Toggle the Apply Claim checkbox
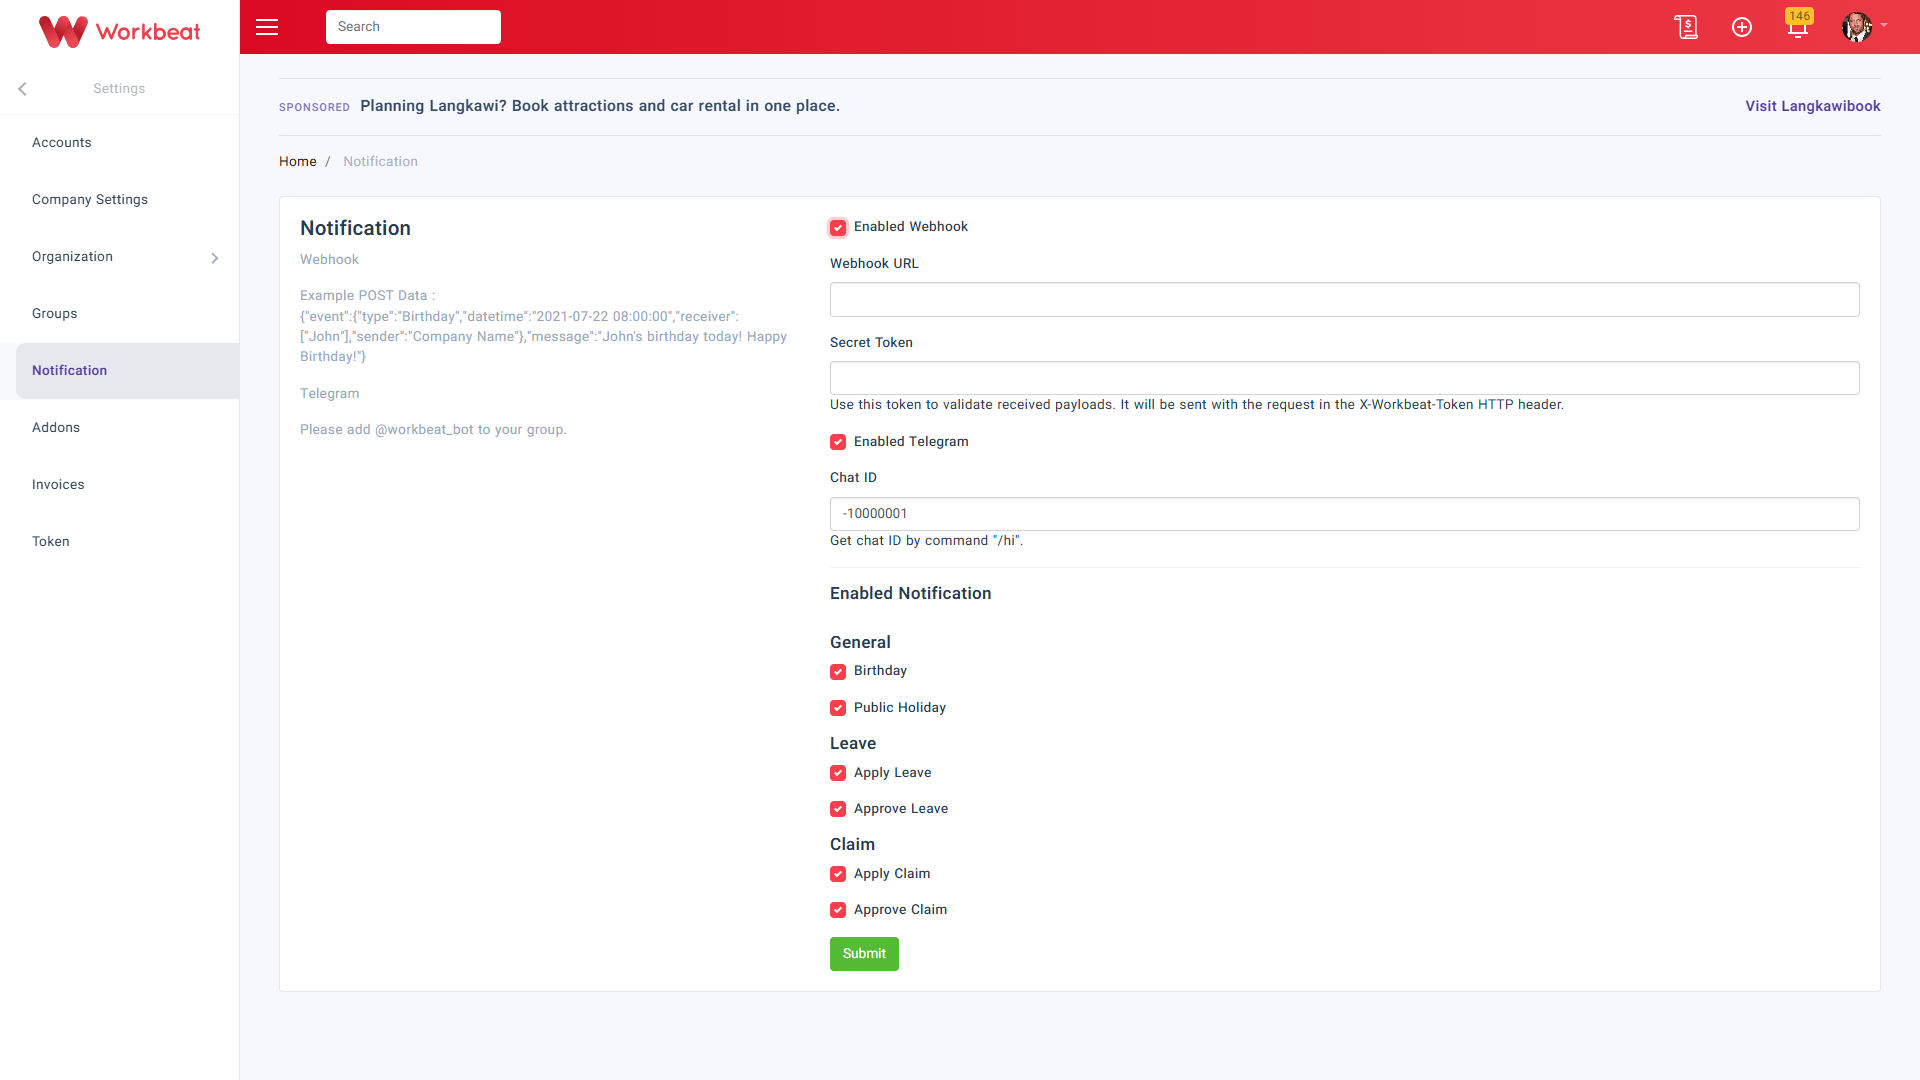1920x1080 pixels. click(x=838, y=874)
